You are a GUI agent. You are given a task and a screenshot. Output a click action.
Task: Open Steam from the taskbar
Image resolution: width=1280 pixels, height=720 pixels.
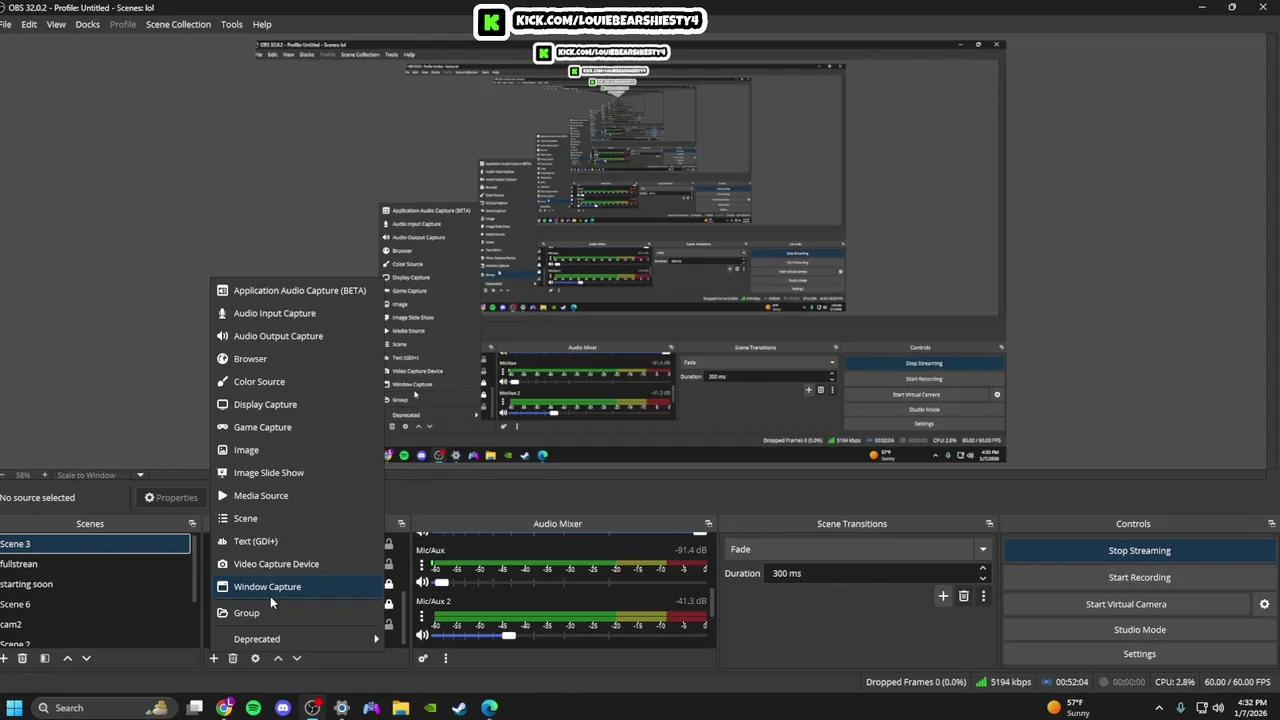click(459, 708)
